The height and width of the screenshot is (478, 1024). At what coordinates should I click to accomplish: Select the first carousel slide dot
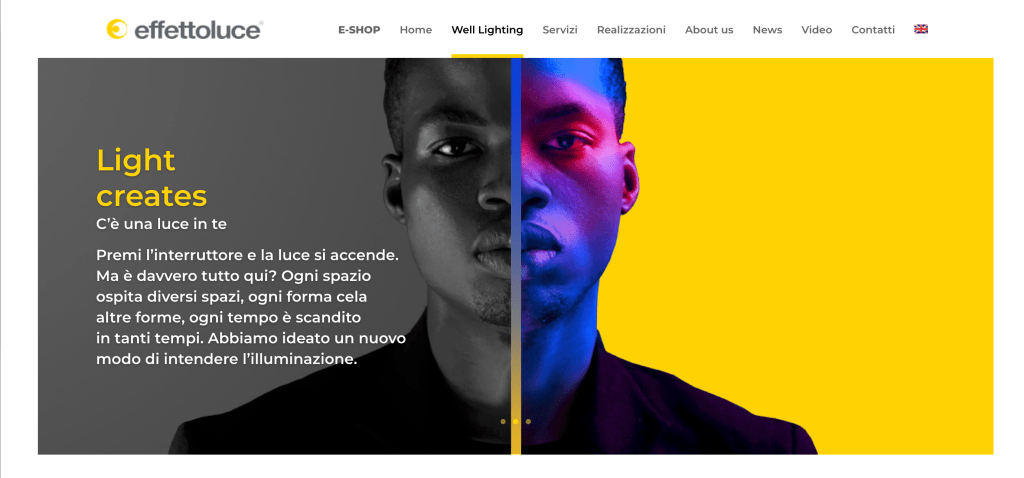click(503, 422)
